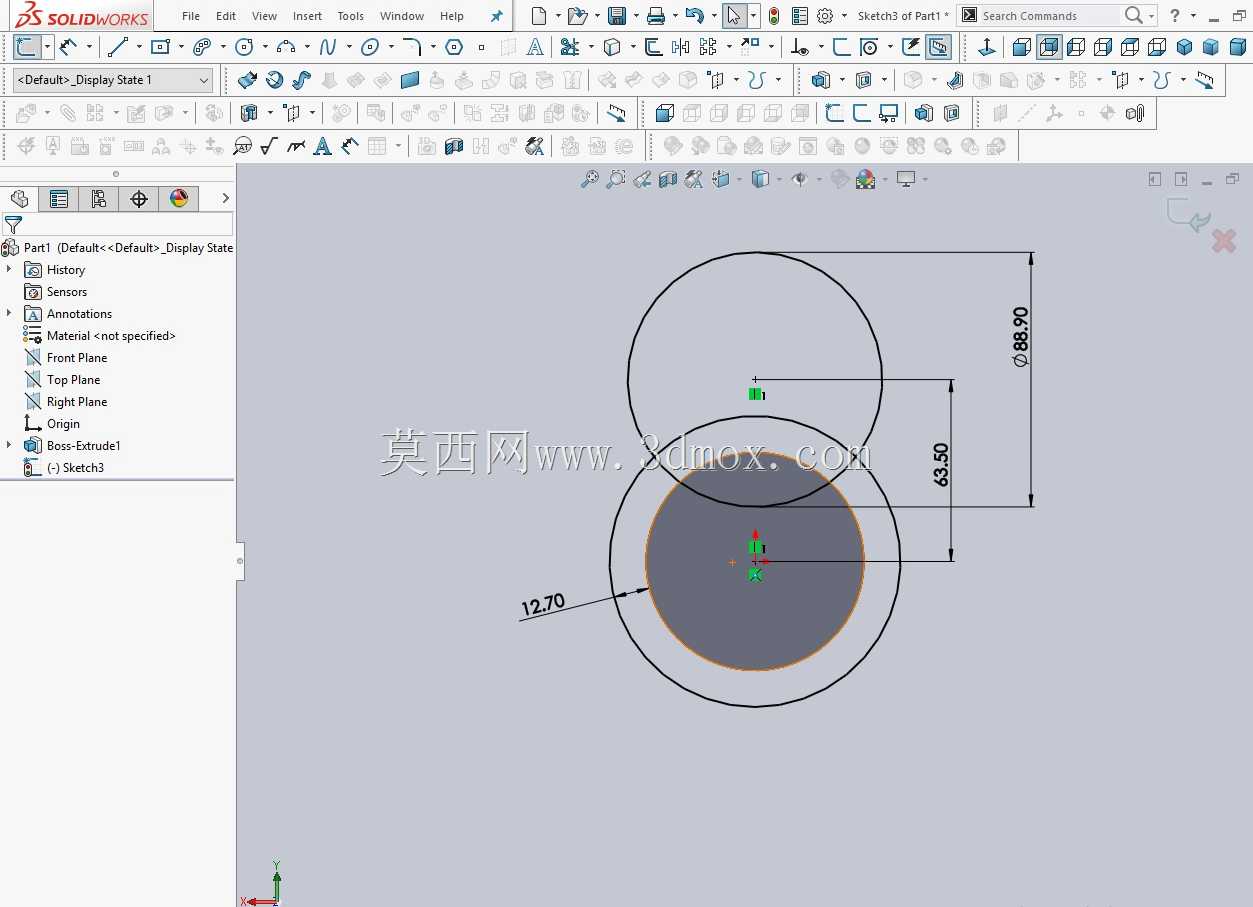
Task: Click the Mirror Entities tool
Action: click(x=681, y=47)
